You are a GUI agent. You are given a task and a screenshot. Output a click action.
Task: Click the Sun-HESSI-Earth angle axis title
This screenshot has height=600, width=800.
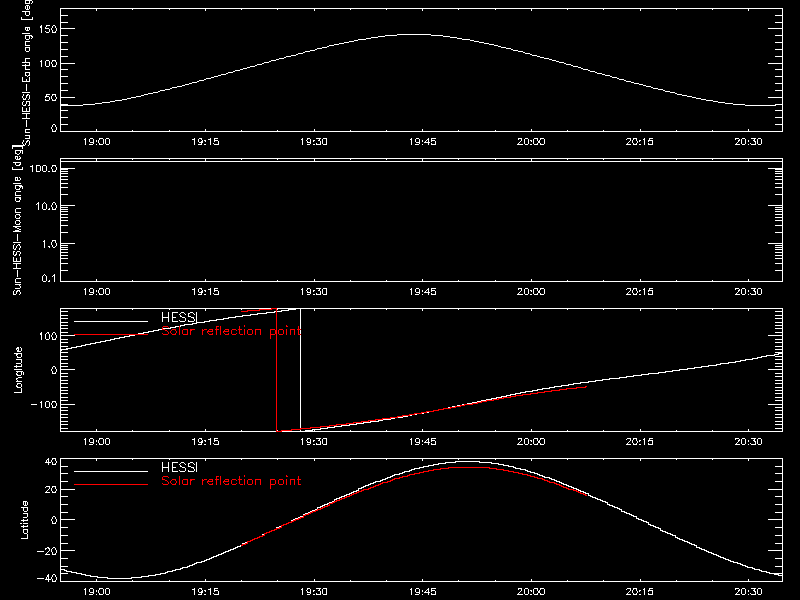coord(27,72)
